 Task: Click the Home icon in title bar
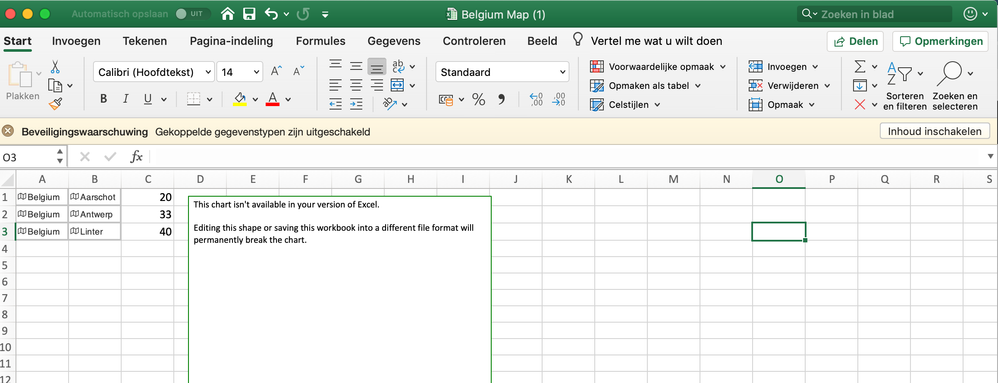point(228,14)
